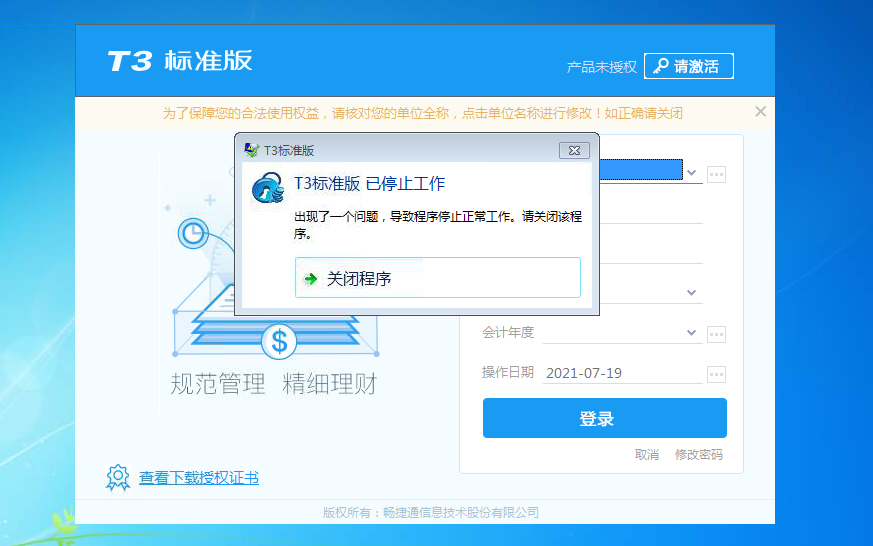Click the green arrow icon beside 关闭程序

[310, 279]
